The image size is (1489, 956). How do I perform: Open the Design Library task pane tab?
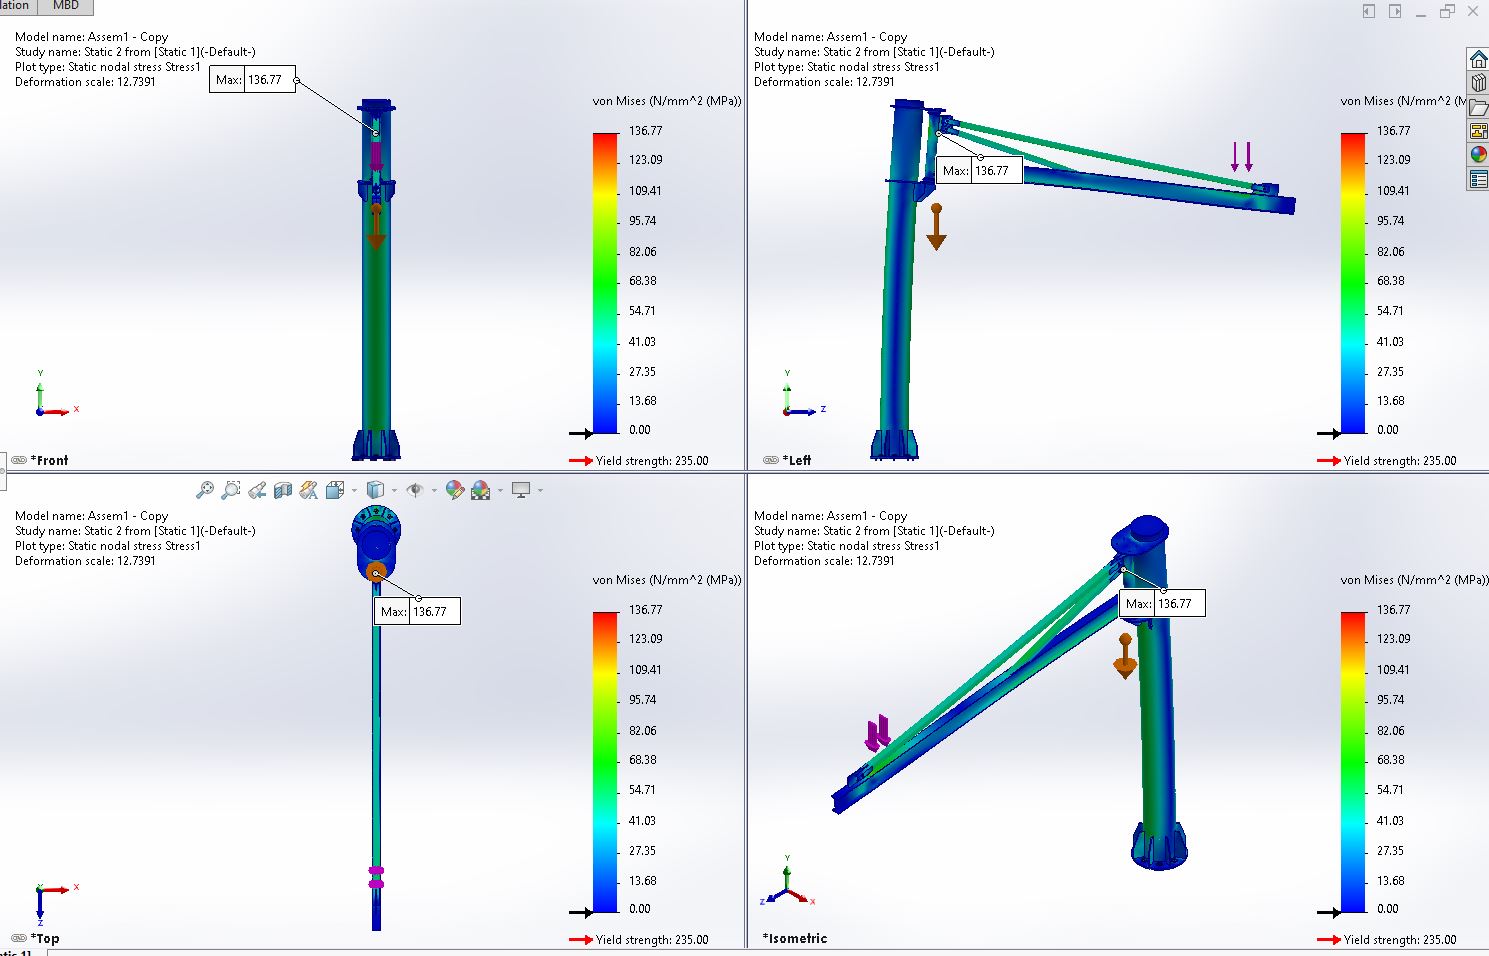coord(1478,84)
